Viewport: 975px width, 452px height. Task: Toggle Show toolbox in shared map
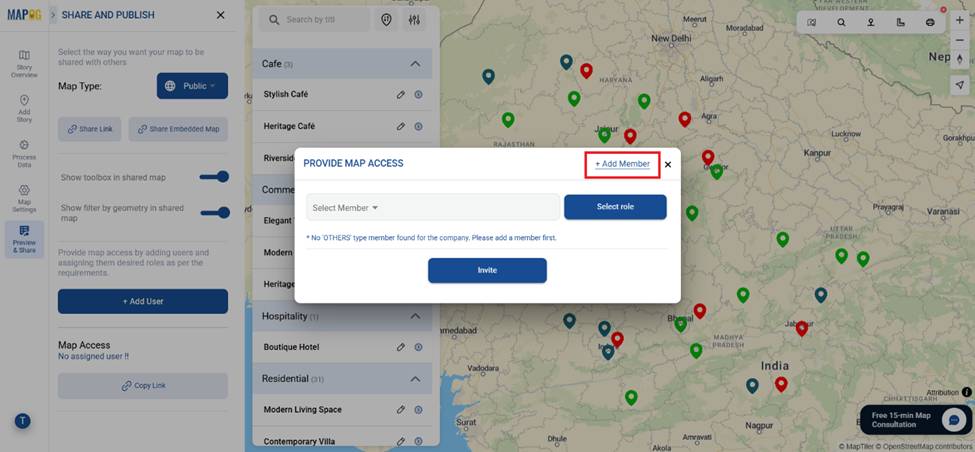[215, 177]
